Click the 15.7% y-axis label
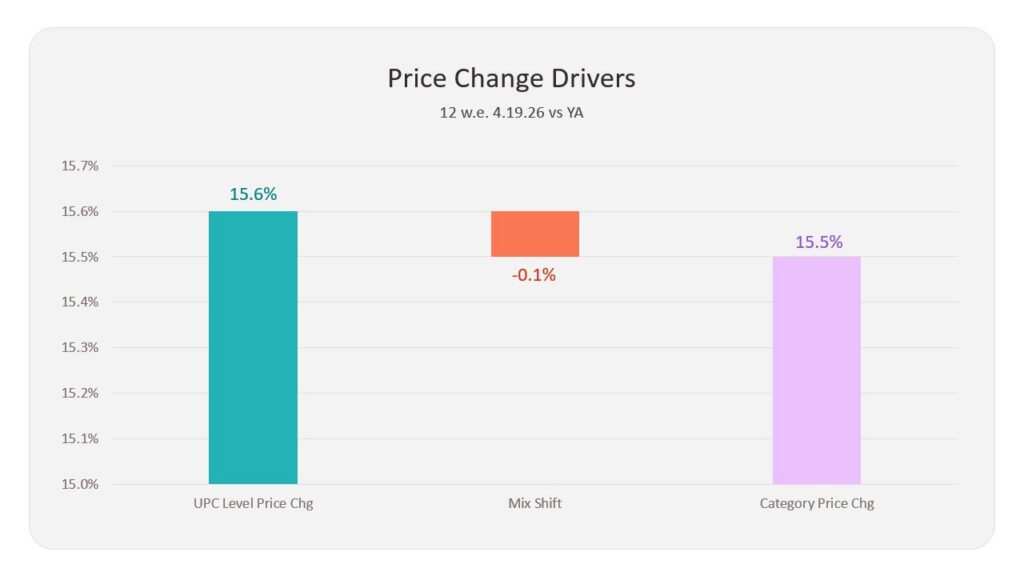This screenshot has height=576, width=1024. pyautogui.click(x=80, y=166)
